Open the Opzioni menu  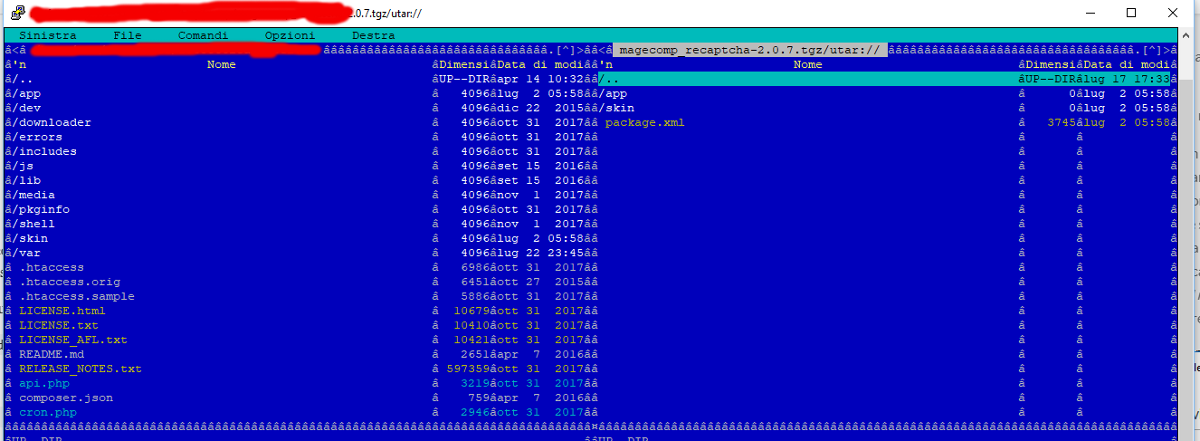point(290,35)
